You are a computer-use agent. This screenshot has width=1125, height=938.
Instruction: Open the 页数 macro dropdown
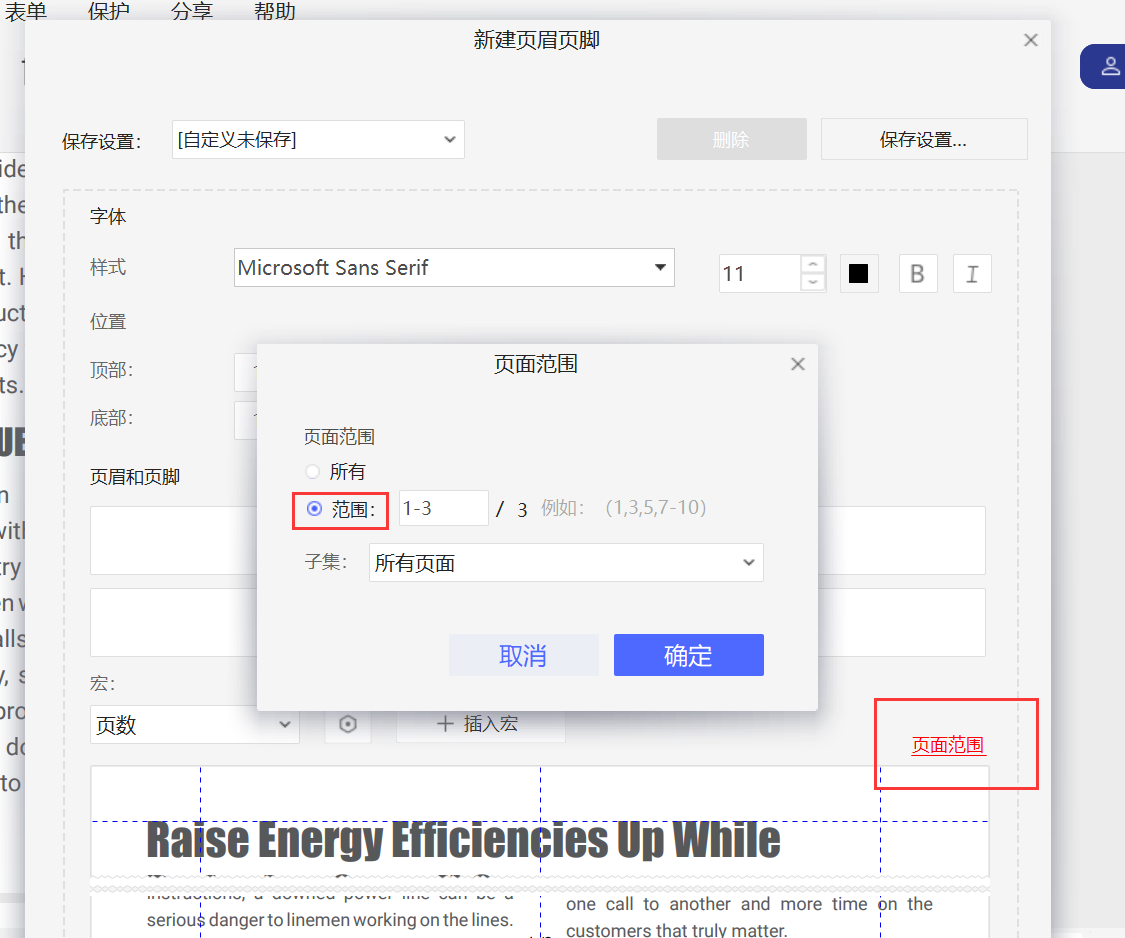194,724
